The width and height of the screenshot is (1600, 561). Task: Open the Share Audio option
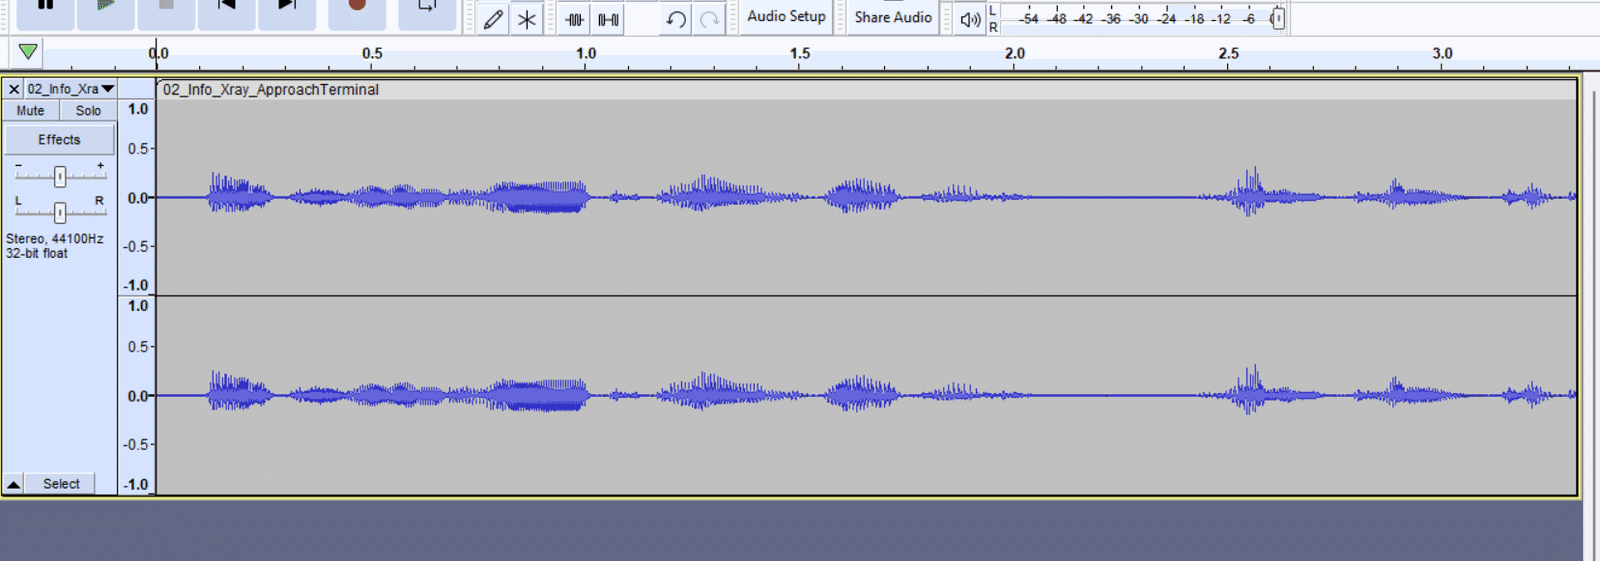coord(893,17)
